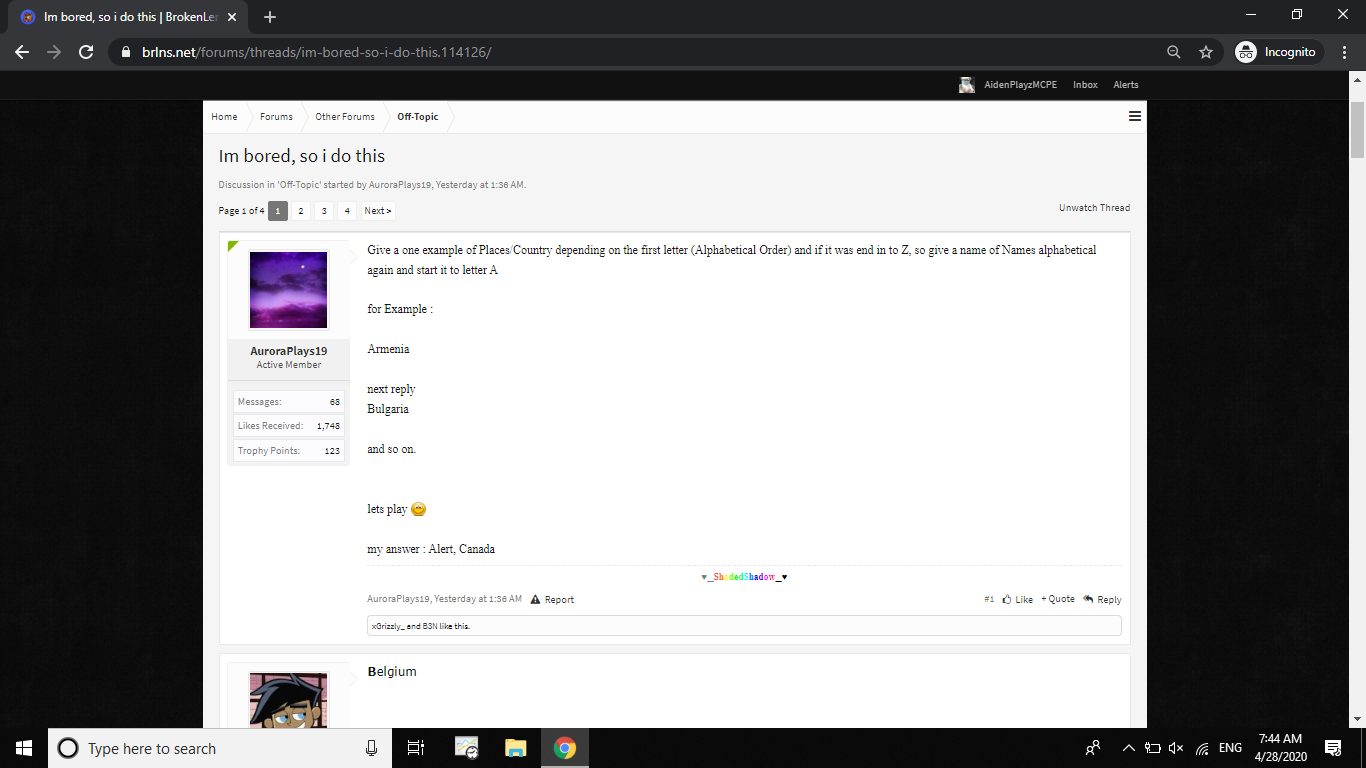
Task: Open File Explorer from the taskbar
Action: (x=515, y=748)
